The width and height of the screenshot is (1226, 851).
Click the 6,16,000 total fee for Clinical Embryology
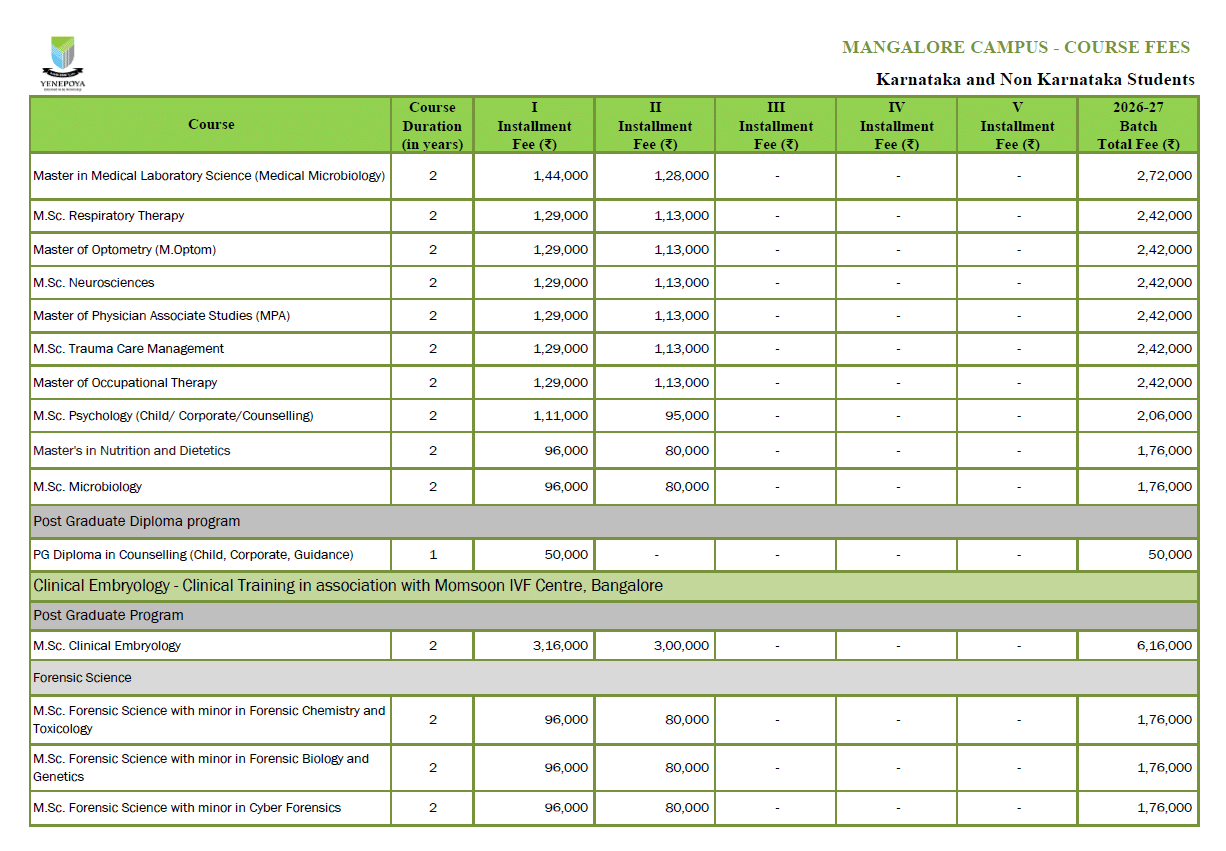(x=1164, y=646)
